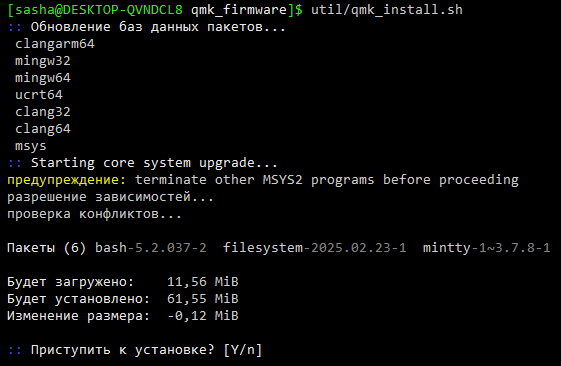The width and height of the screenshot is (561, 366).
Task: Select the clang64 repository line
Action: (43, 129)
